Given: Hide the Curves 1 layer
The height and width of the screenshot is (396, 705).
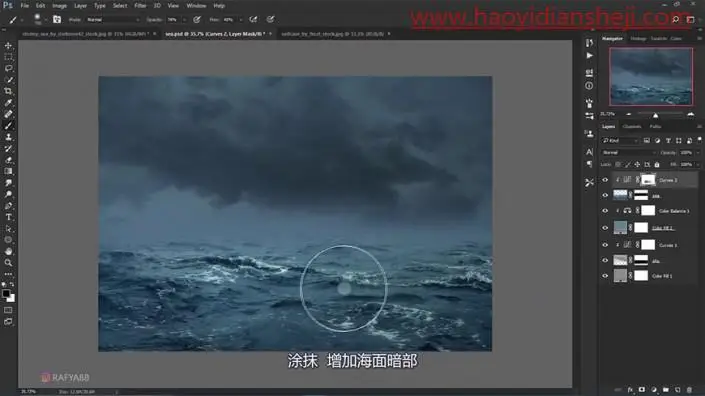Looking at the screenshot, I should coord(605,245).
